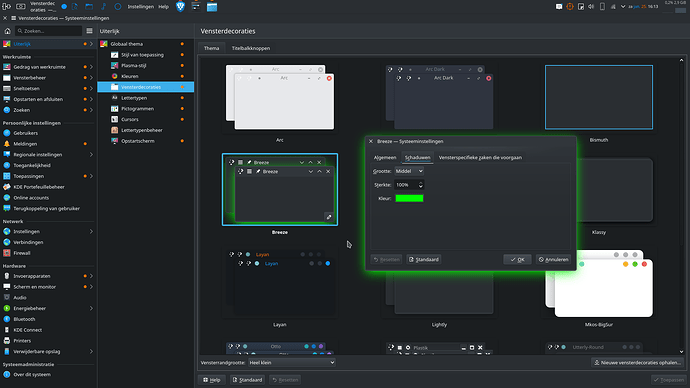Expand the Gedrag van werkruimte chevron
The height and width of the screenshot is (388, 690).
coord(91,67)
